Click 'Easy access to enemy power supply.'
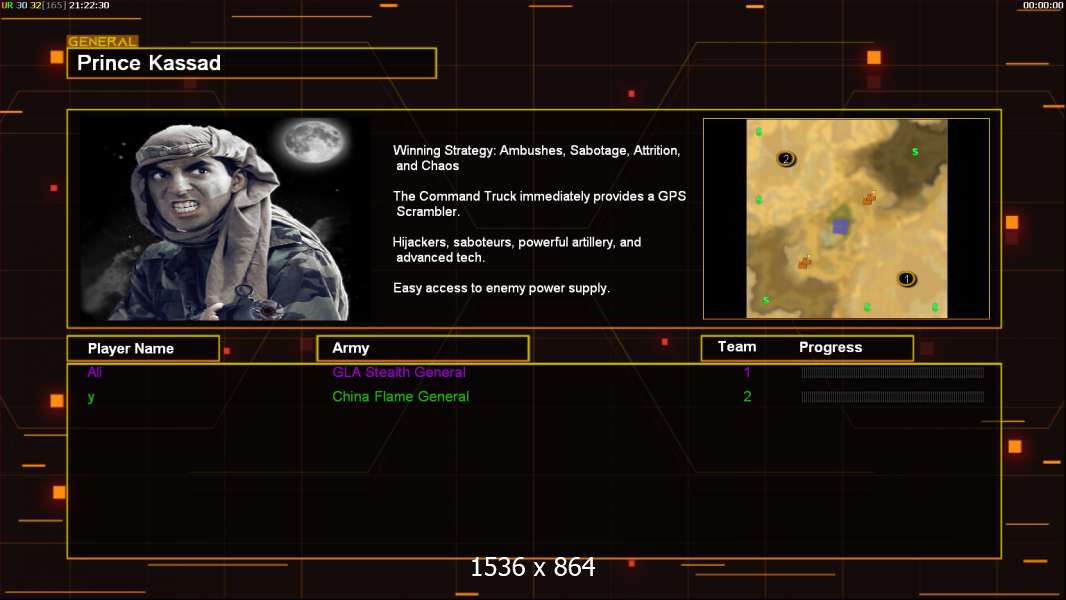 coord(501,288)
